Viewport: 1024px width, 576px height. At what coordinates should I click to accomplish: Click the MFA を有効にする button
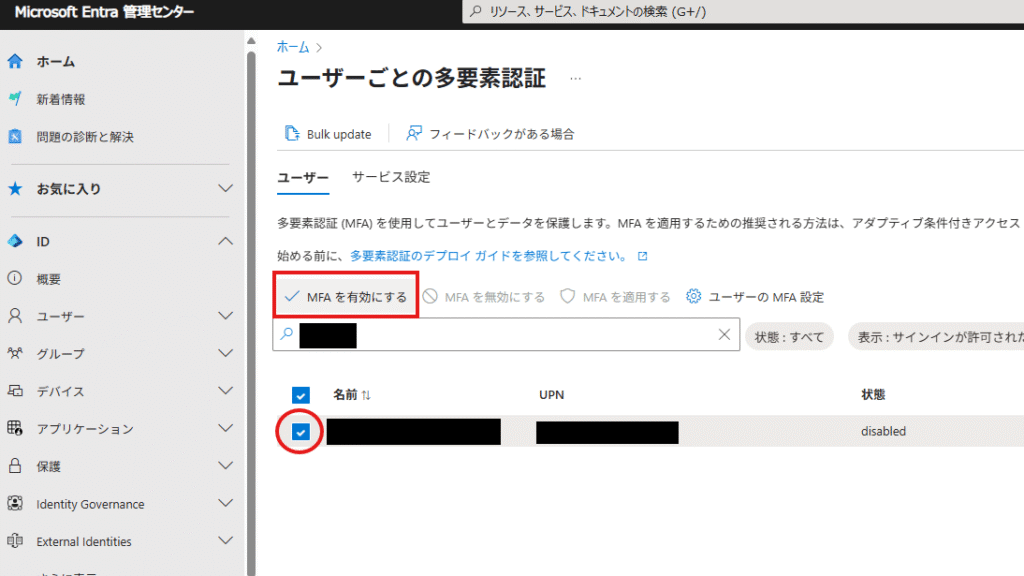(x=345, y=296)
